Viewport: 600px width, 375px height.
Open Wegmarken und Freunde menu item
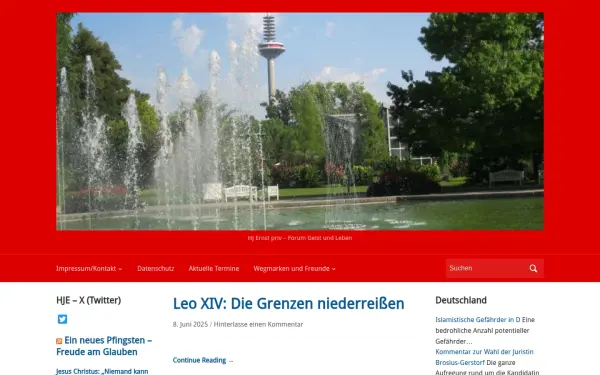(291, 269)
